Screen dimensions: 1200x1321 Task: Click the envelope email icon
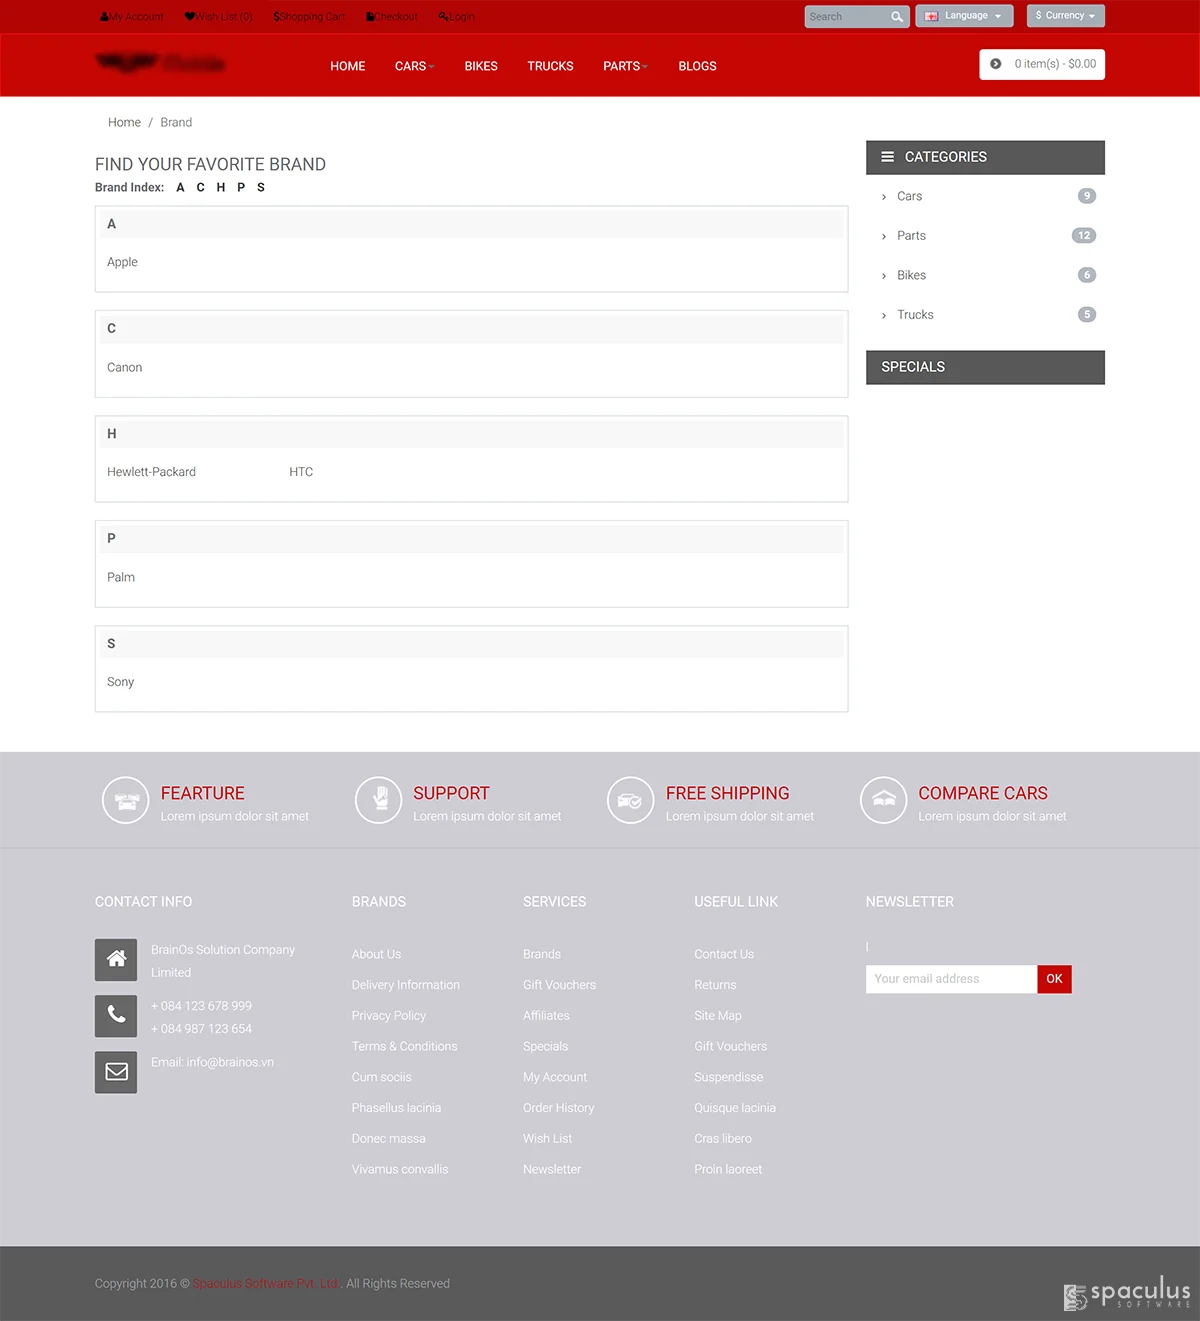pyautogui.click(x=116, y=1072)
